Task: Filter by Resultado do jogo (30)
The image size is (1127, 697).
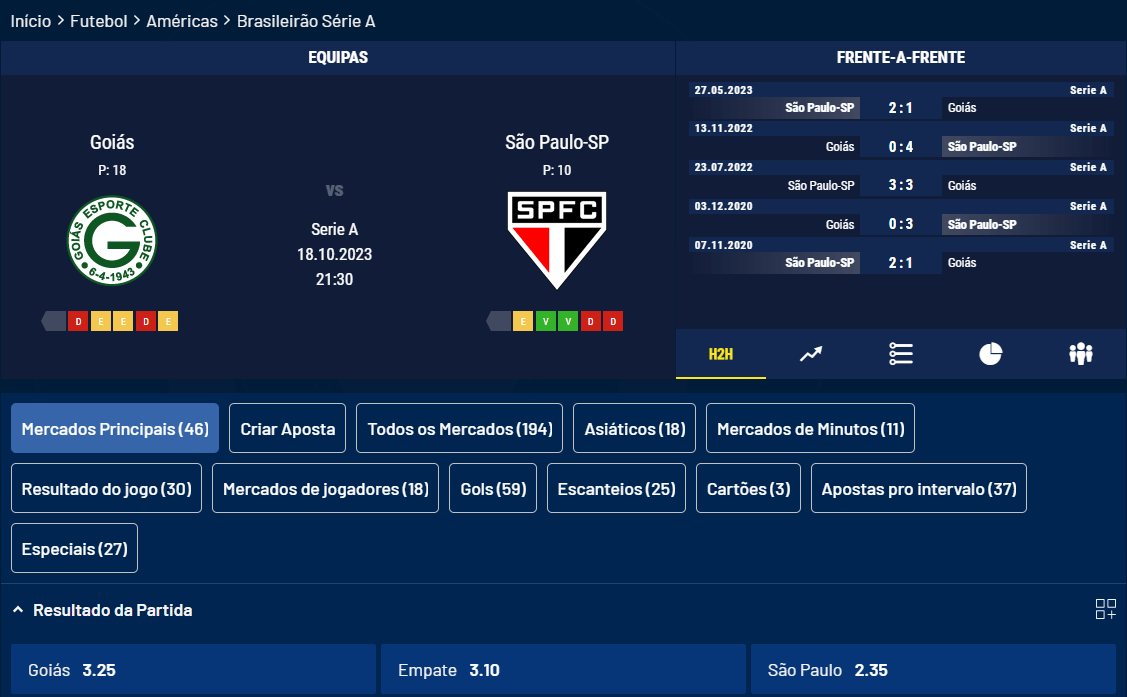Action: pyautogui.click(x=106, y=489)
